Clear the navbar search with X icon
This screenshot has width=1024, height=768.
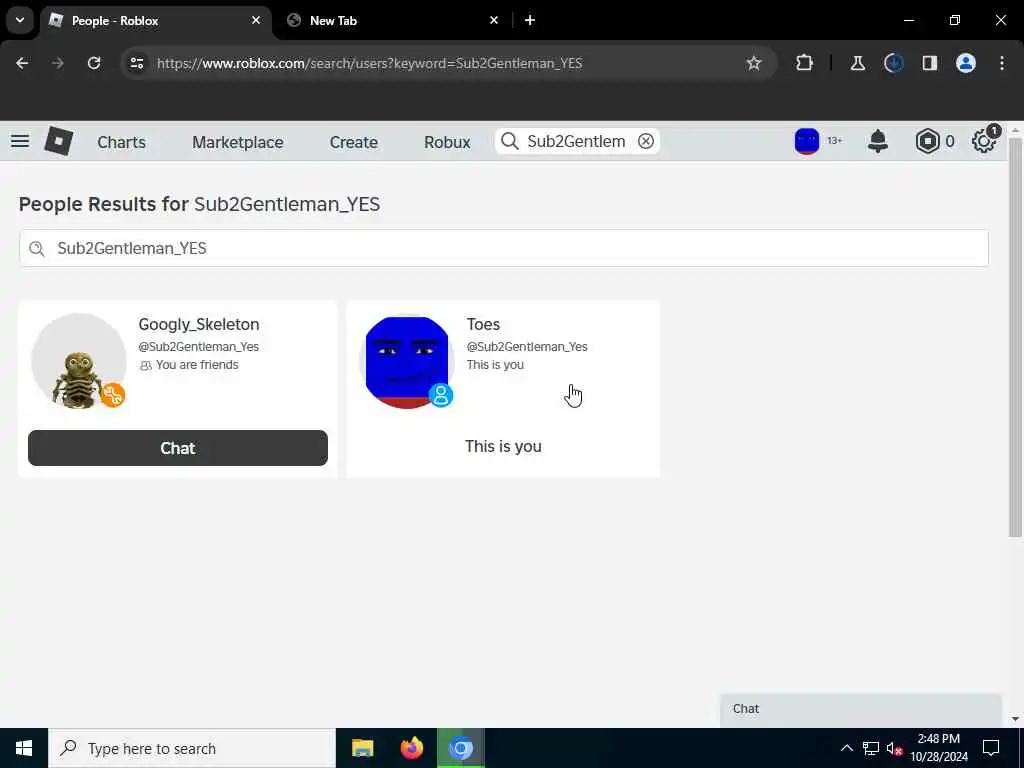pos(646,141)
